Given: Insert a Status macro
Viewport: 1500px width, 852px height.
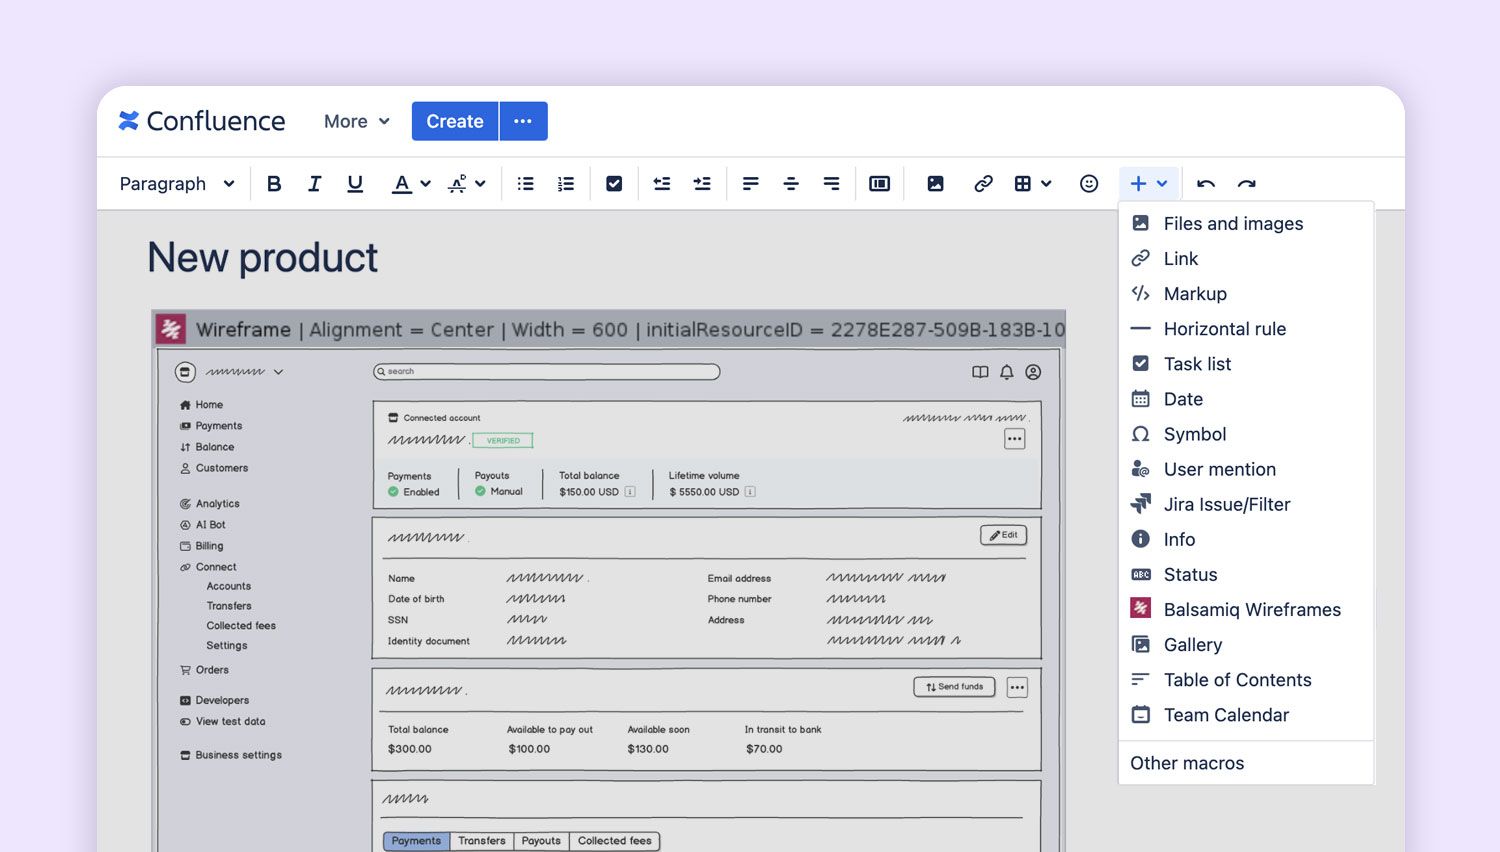Looking at the screenshot, I should pos(1246,575).
